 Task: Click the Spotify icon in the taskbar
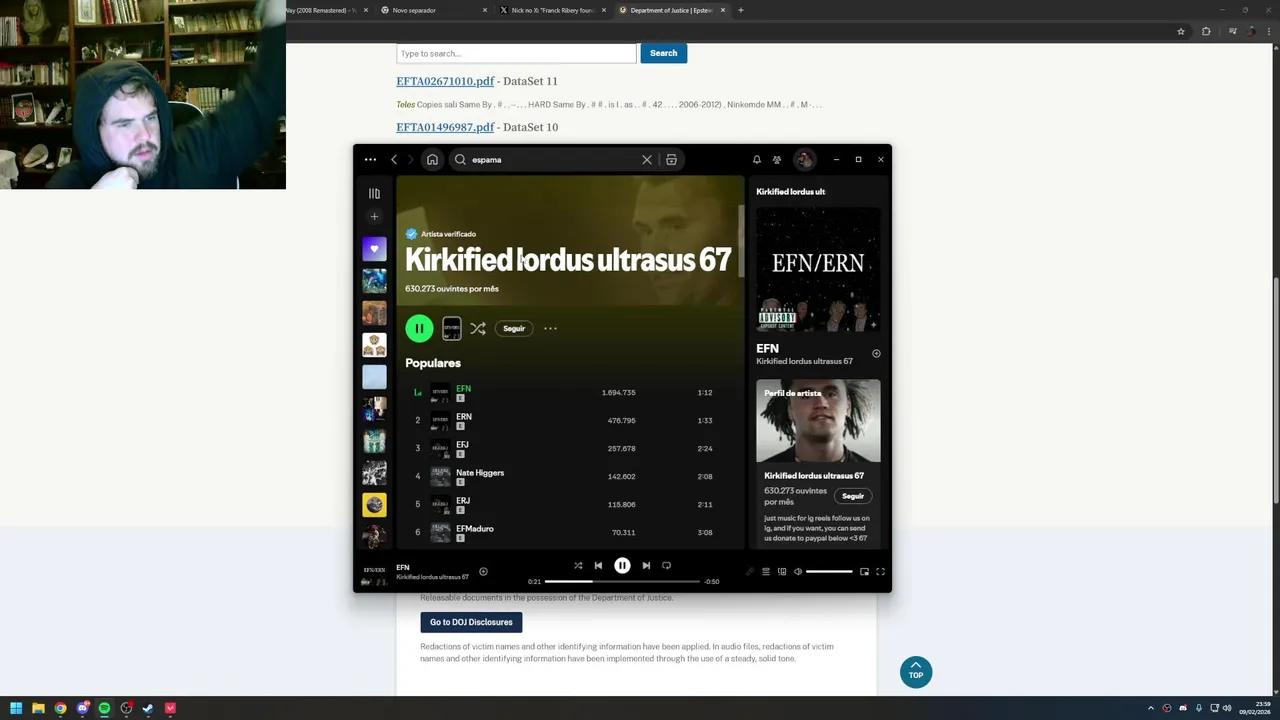[x=104, y=708]
